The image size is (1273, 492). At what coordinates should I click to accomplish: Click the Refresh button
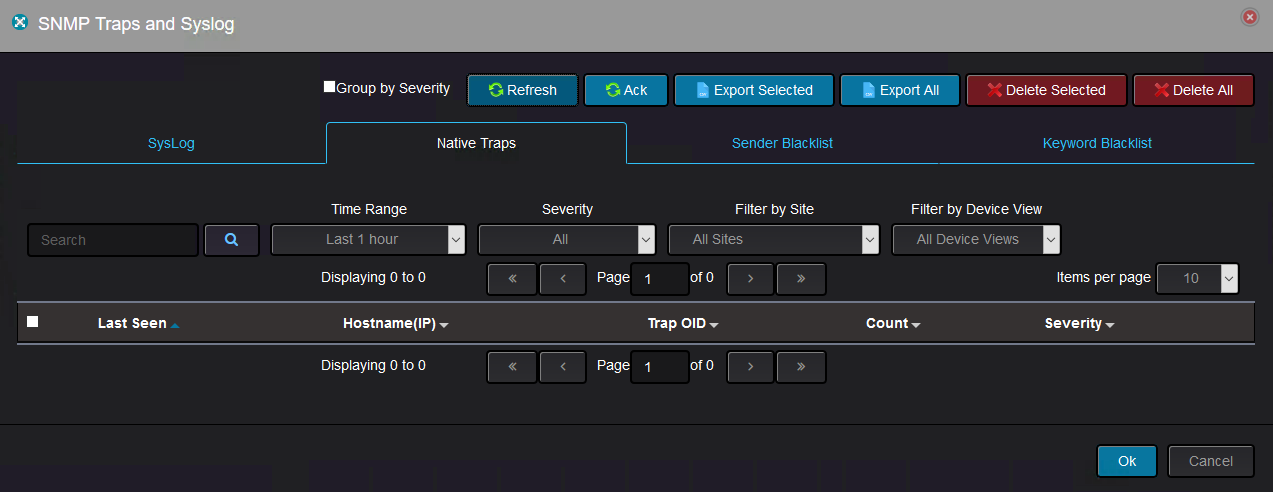pyautogui.click(x=523, y=90)
